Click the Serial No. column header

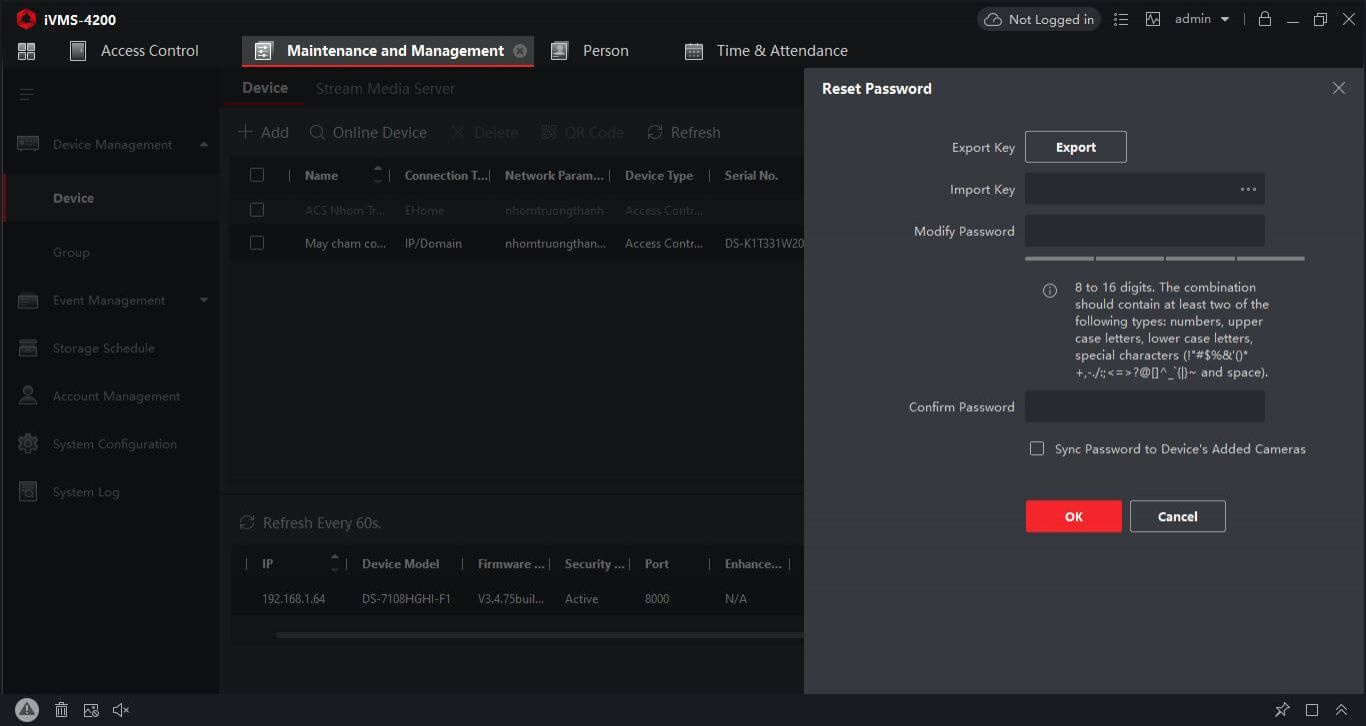751,175
